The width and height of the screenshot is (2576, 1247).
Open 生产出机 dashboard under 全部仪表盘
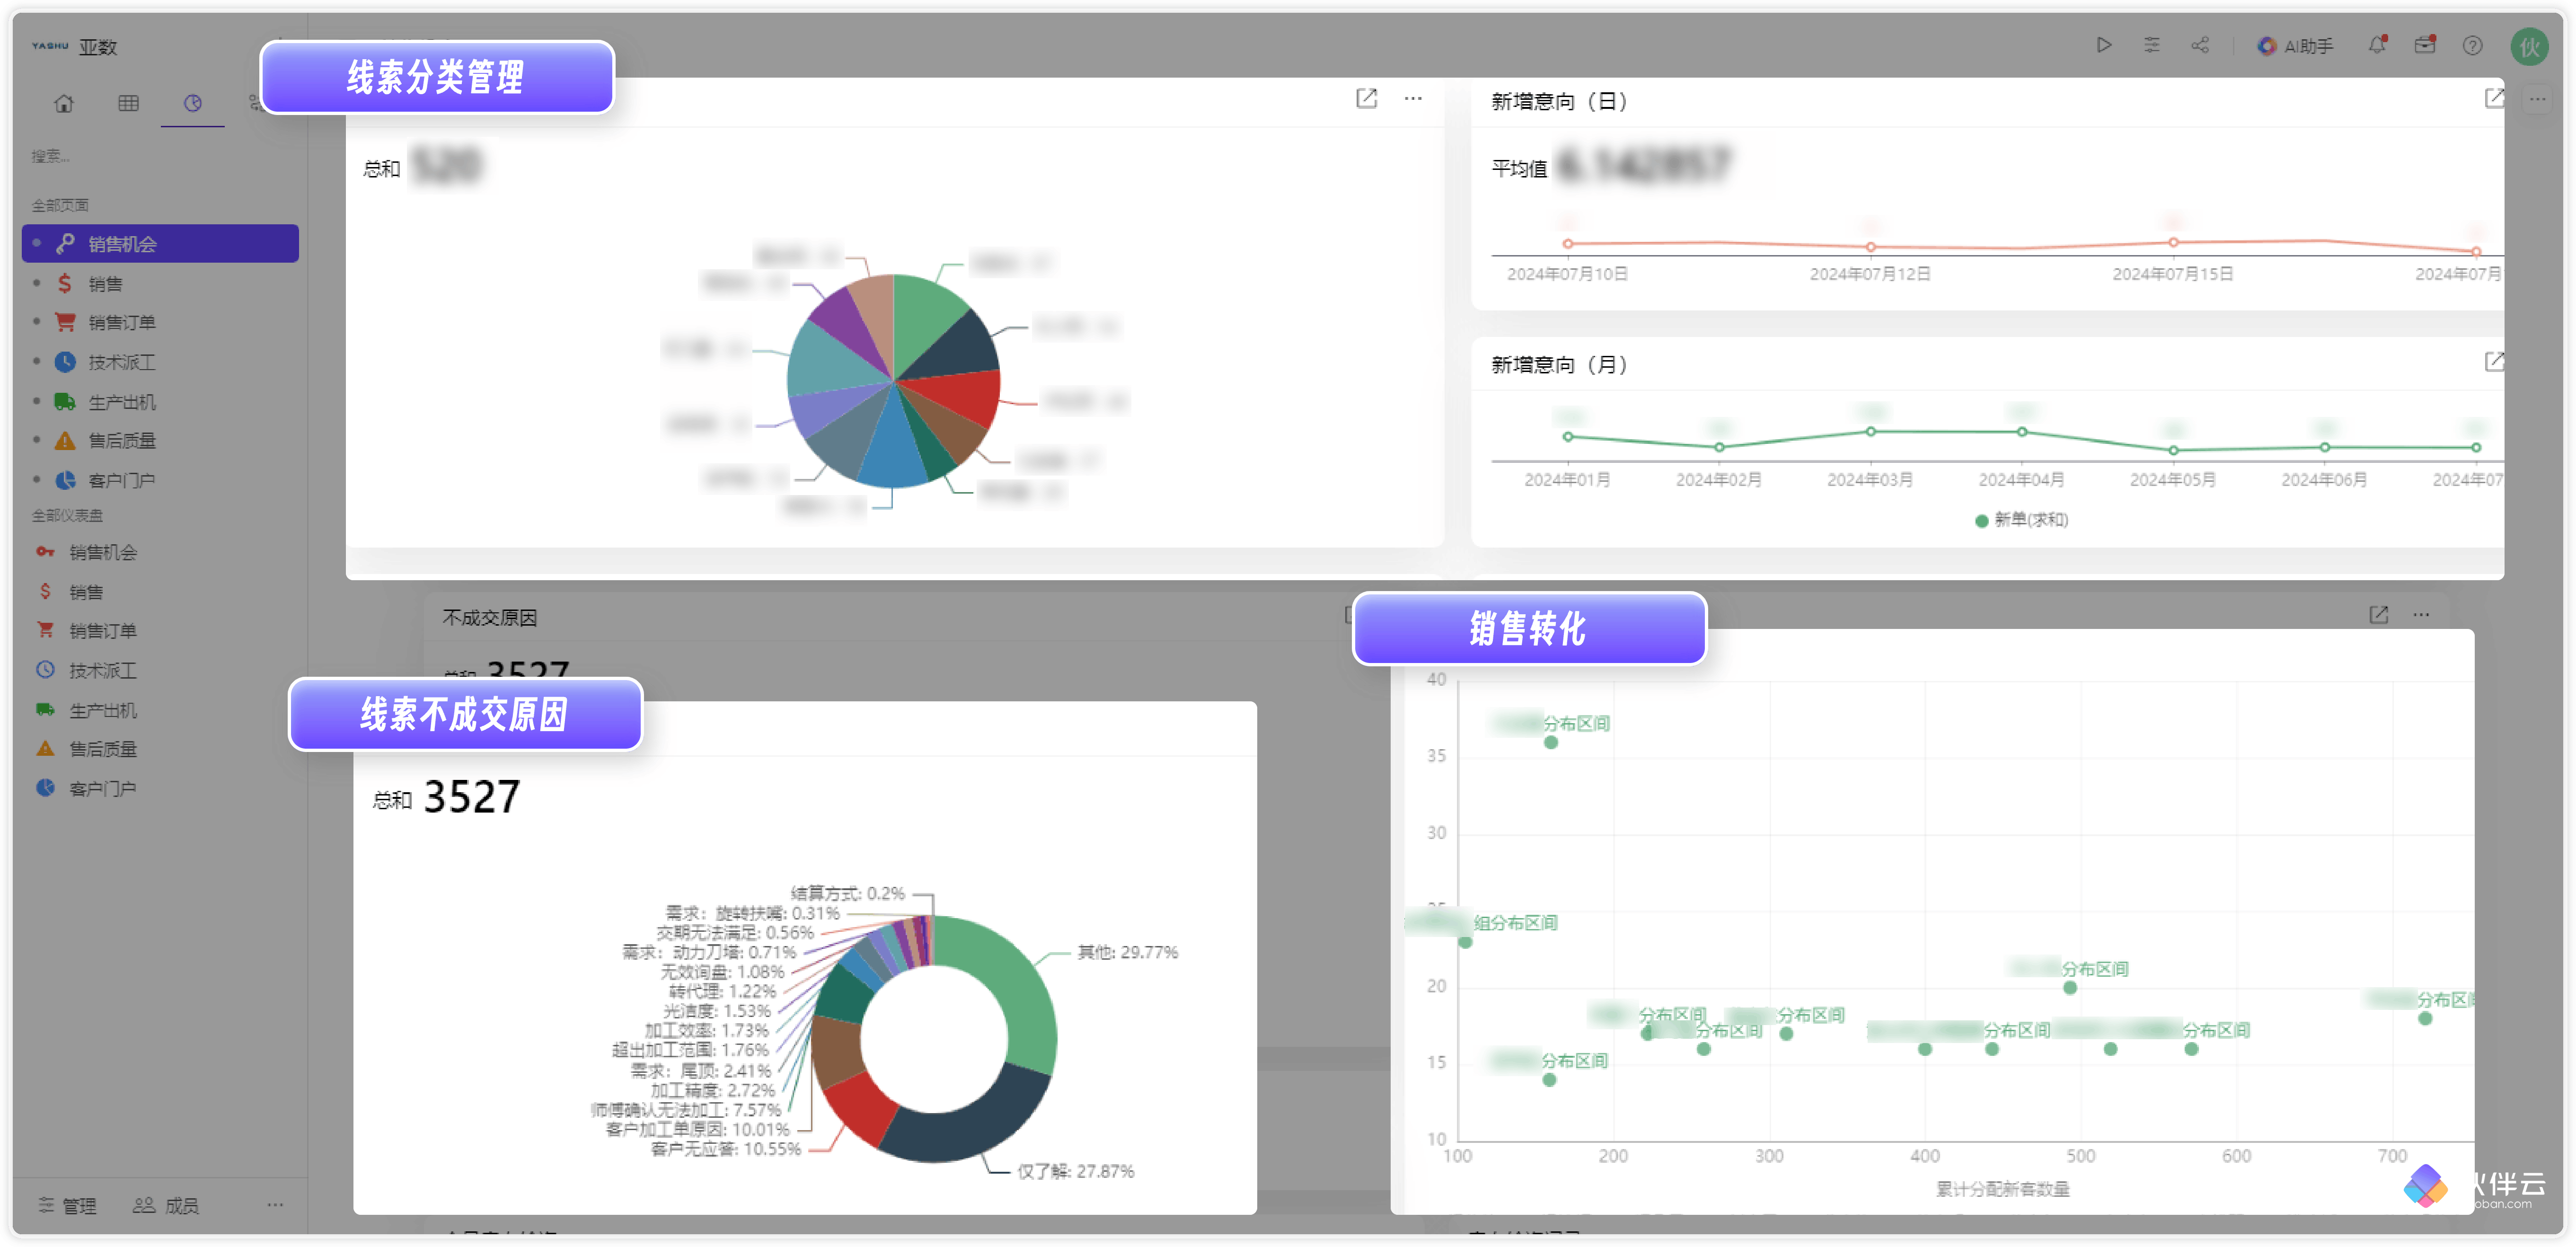(x=160, y=710)
